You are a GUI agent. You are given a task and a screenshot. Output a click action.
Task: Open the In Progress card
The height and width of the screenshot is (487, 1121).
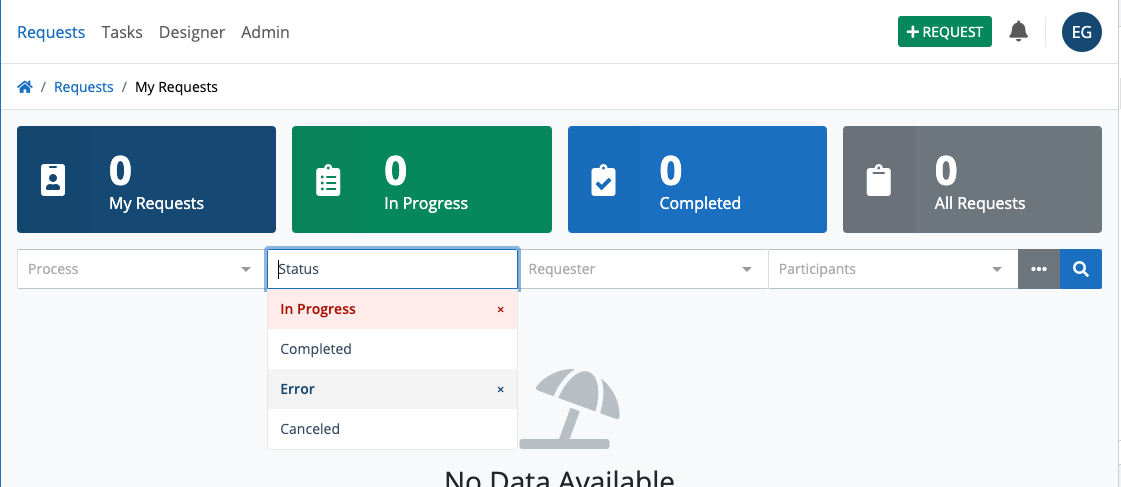422,179
